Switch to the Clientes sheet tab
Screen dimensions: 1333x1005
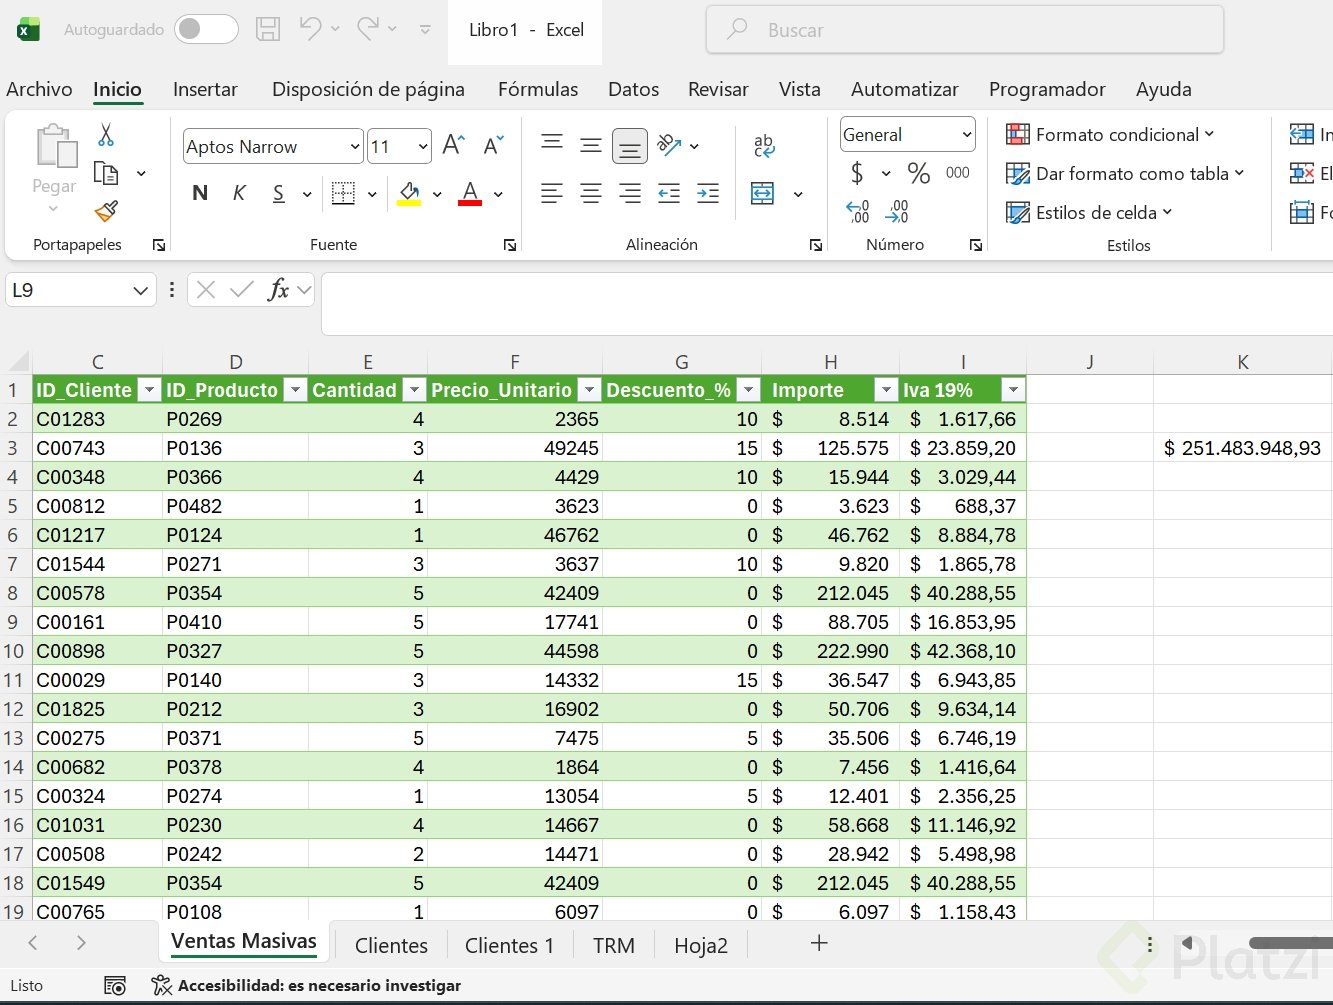tap(391, 945)
